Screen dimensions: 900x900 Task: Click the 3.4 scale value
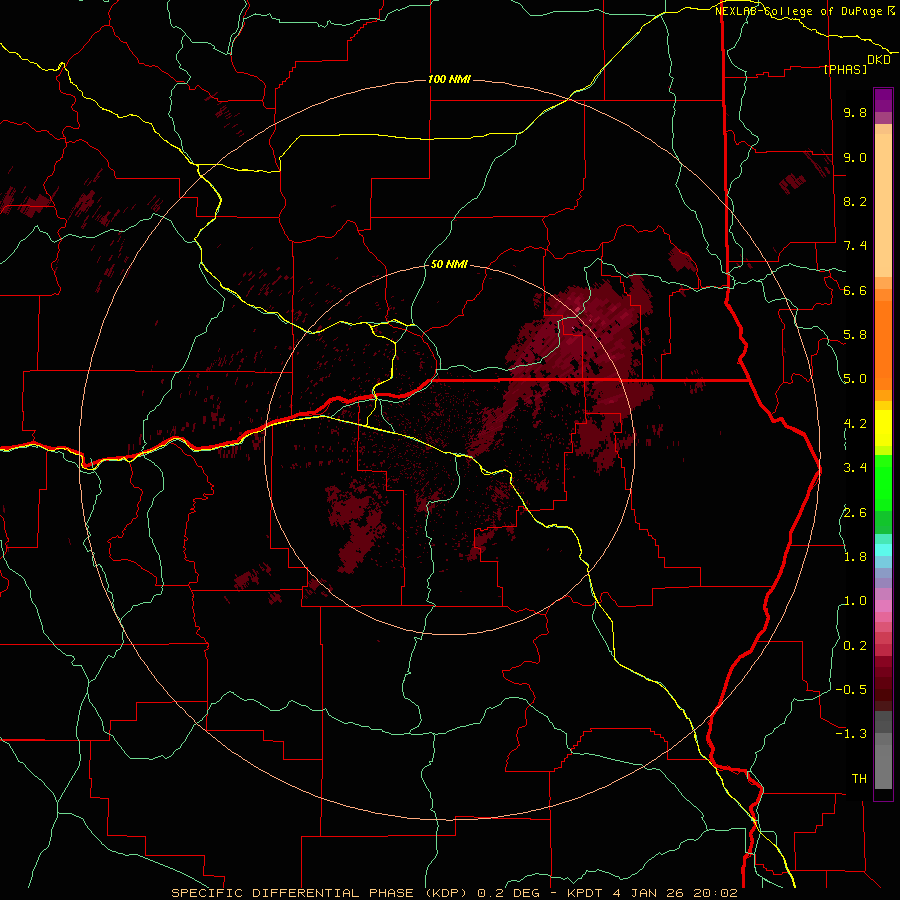pyautogui.click(x=855, y=468)
